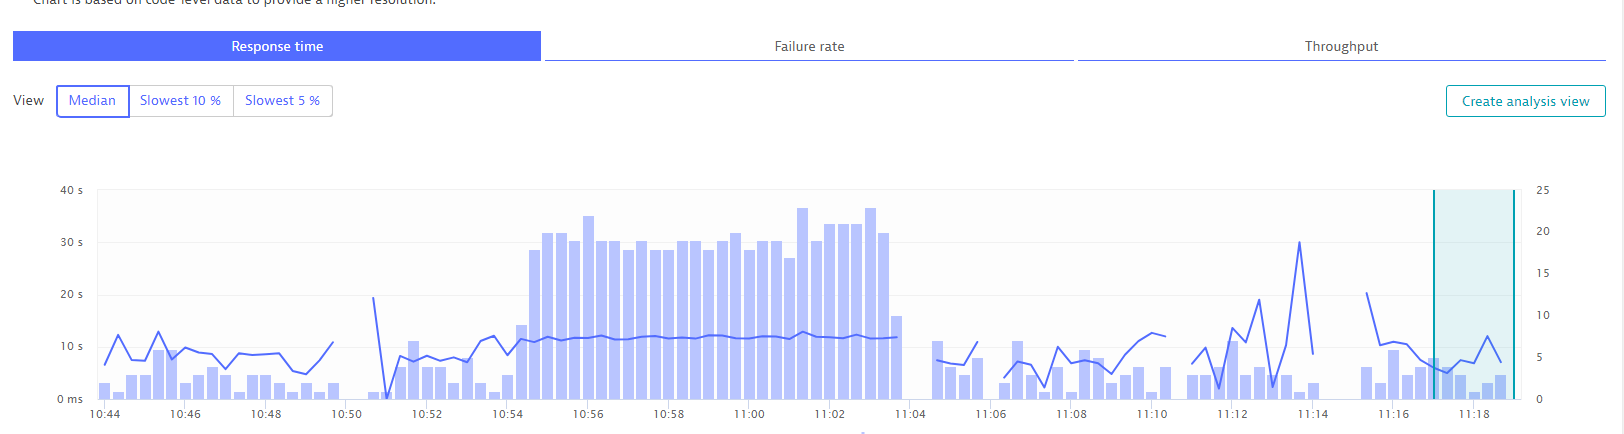This screenshot has height=434, width=1624.
Task: Click the 11:18 label on the time axis
Action: pyautogui.click(x=1474, y=414)
